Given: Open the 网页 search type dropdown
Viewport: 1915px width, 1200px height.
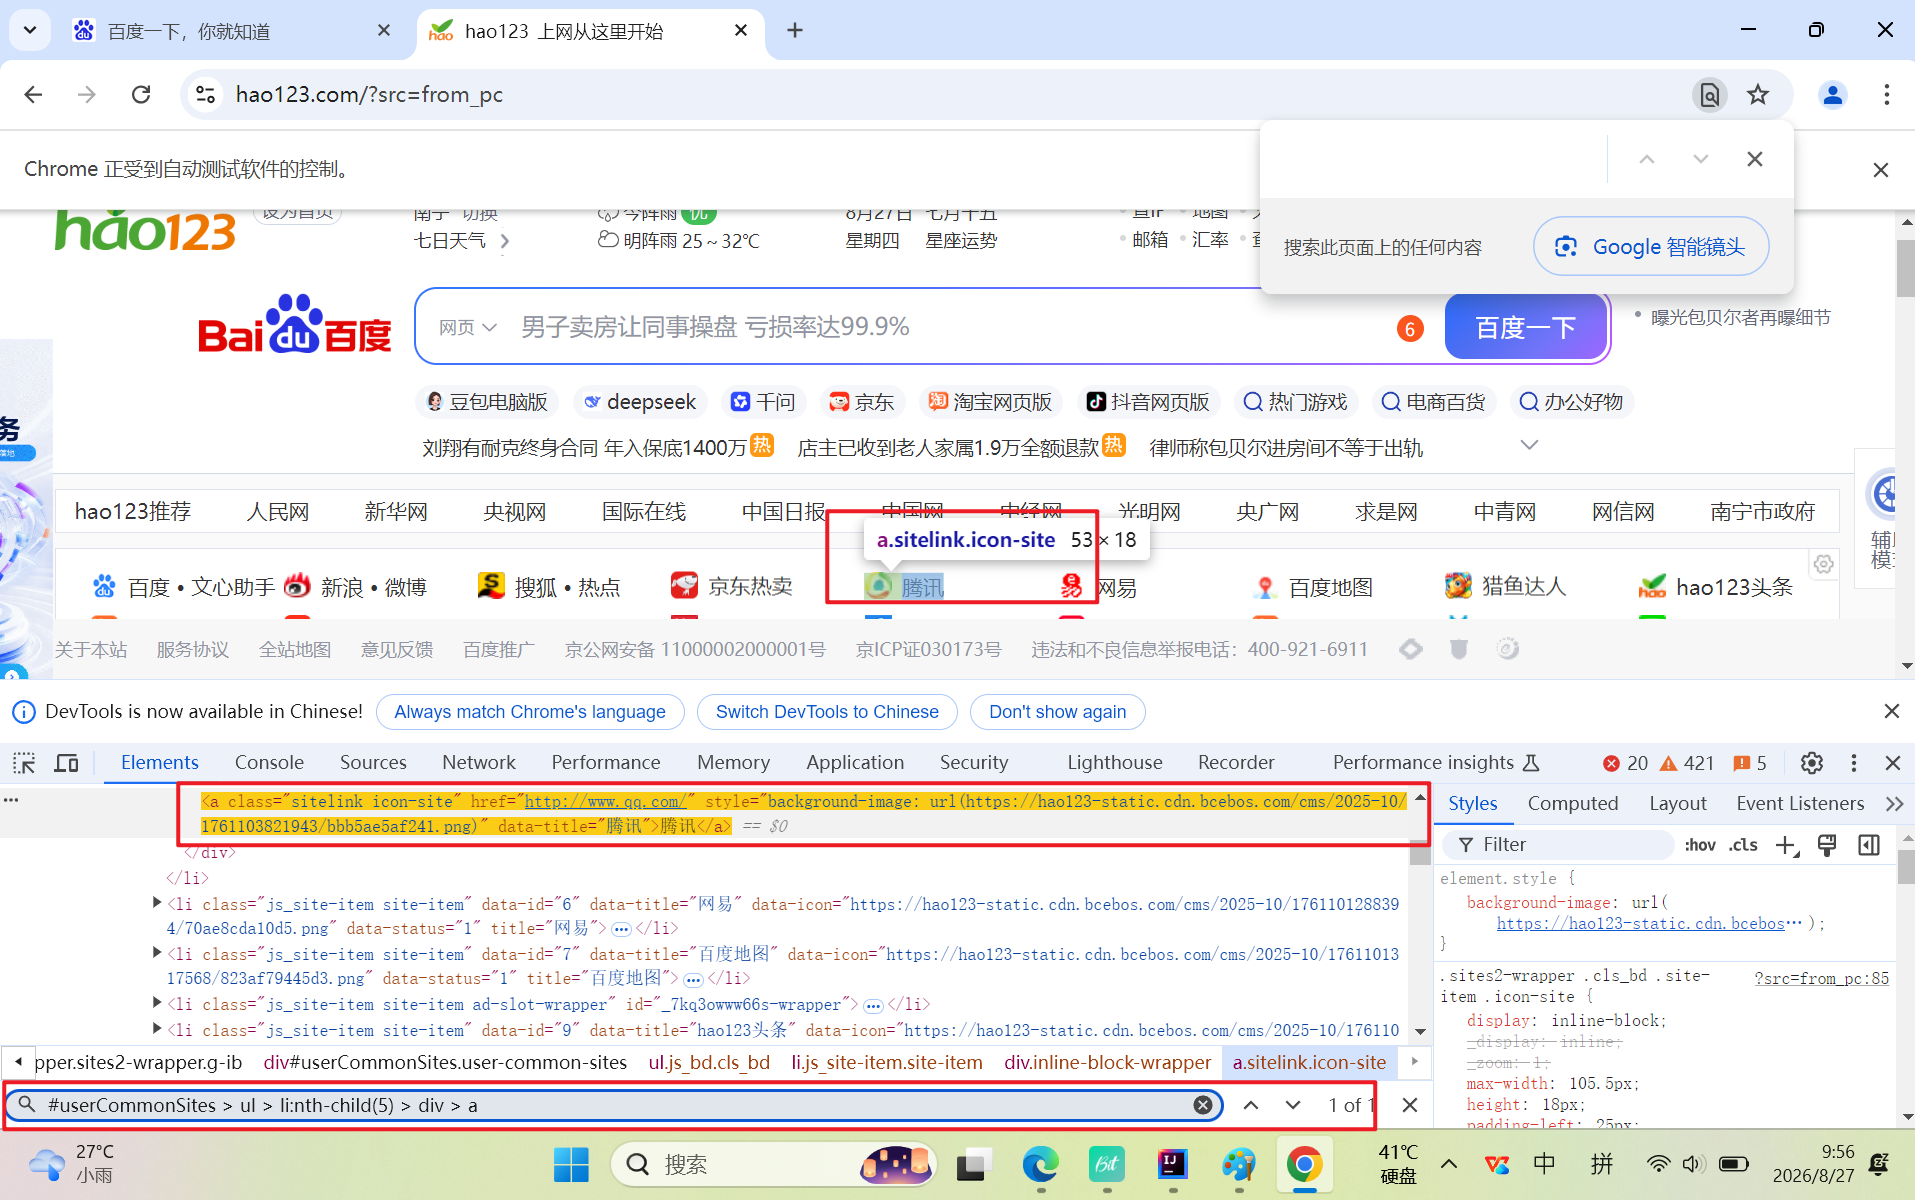Looking at the screenshot, I should [x=467, y=327].
